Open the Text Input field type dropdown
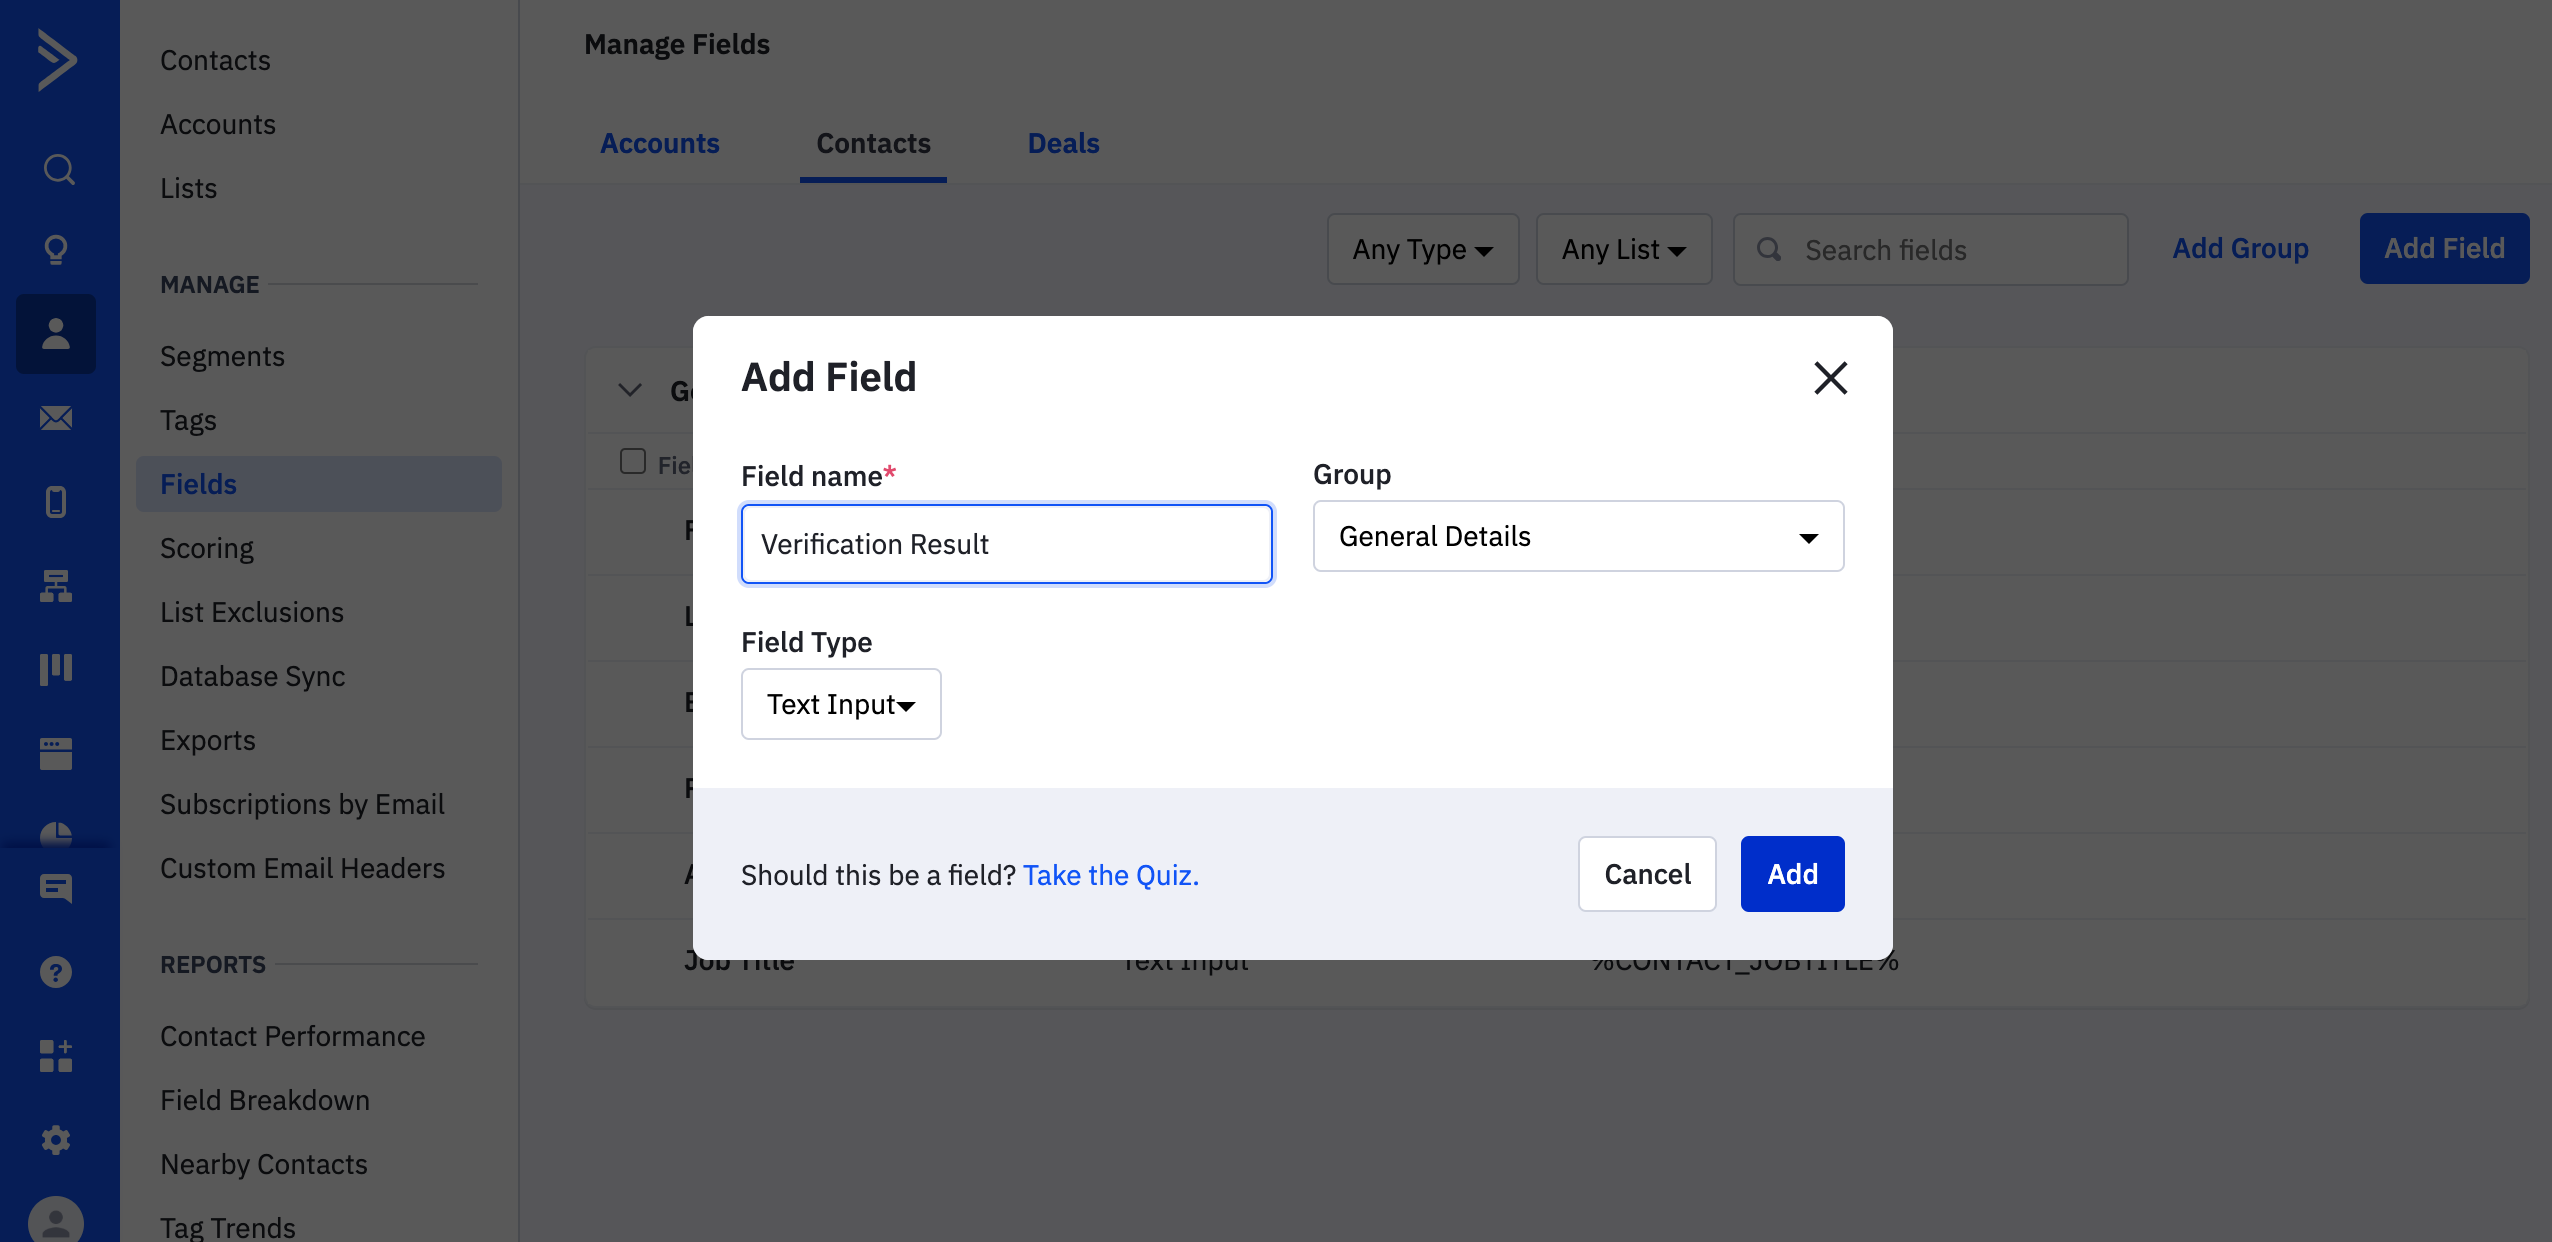The image size is (2552, 1242). (841, 704)
